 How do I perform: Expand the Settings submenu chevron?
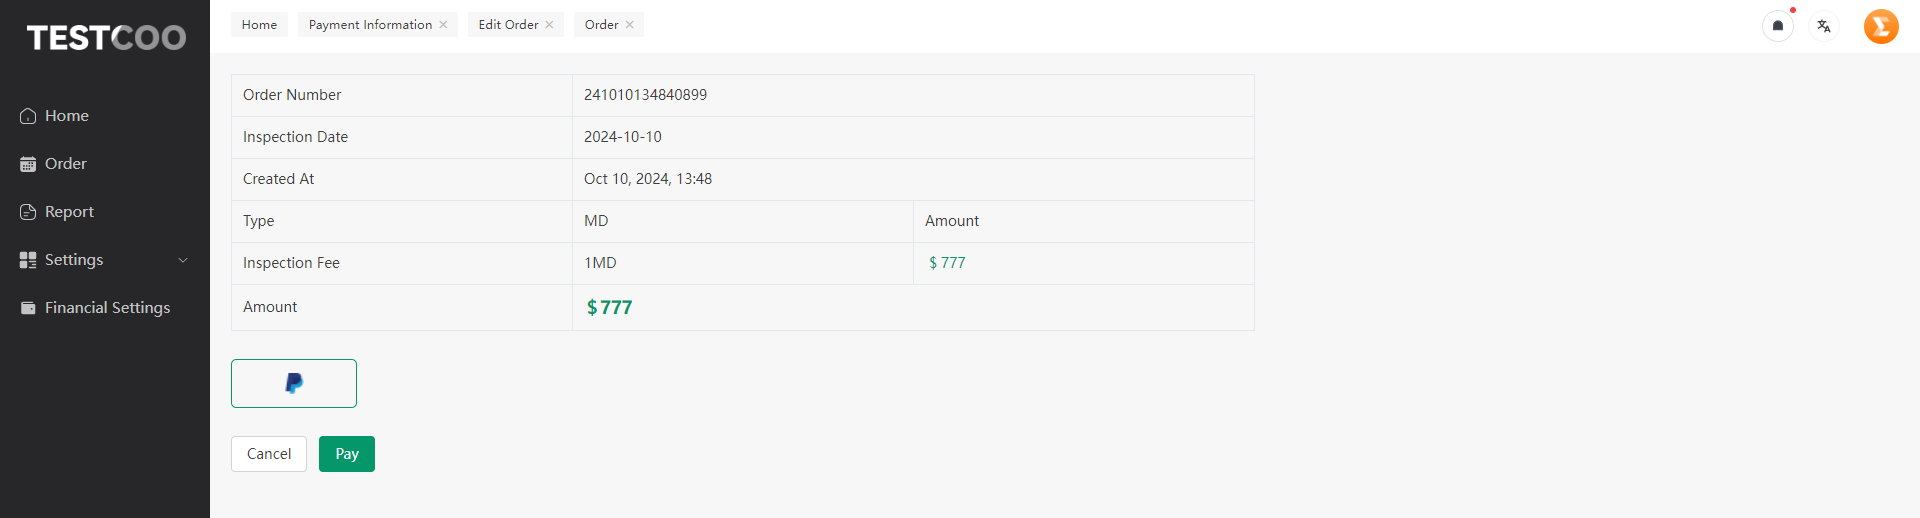click(x=183, y=260)
